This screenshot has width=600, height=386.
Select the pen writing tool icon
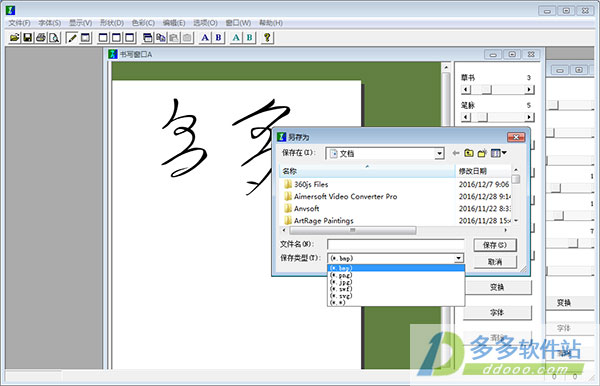click(72, 37)
